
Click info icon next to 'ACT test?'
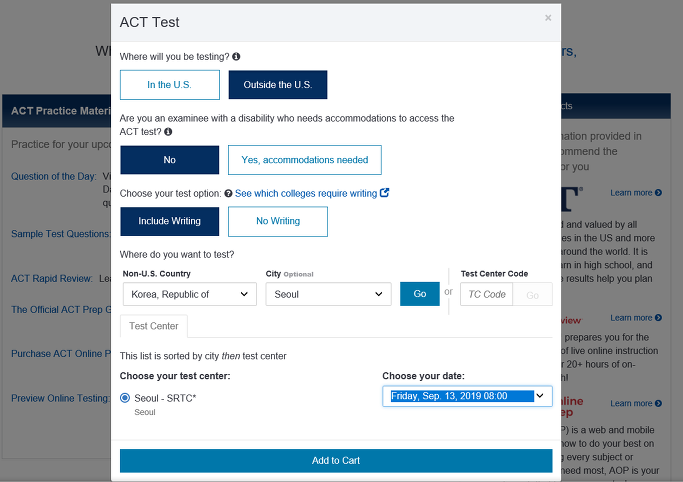168,131
